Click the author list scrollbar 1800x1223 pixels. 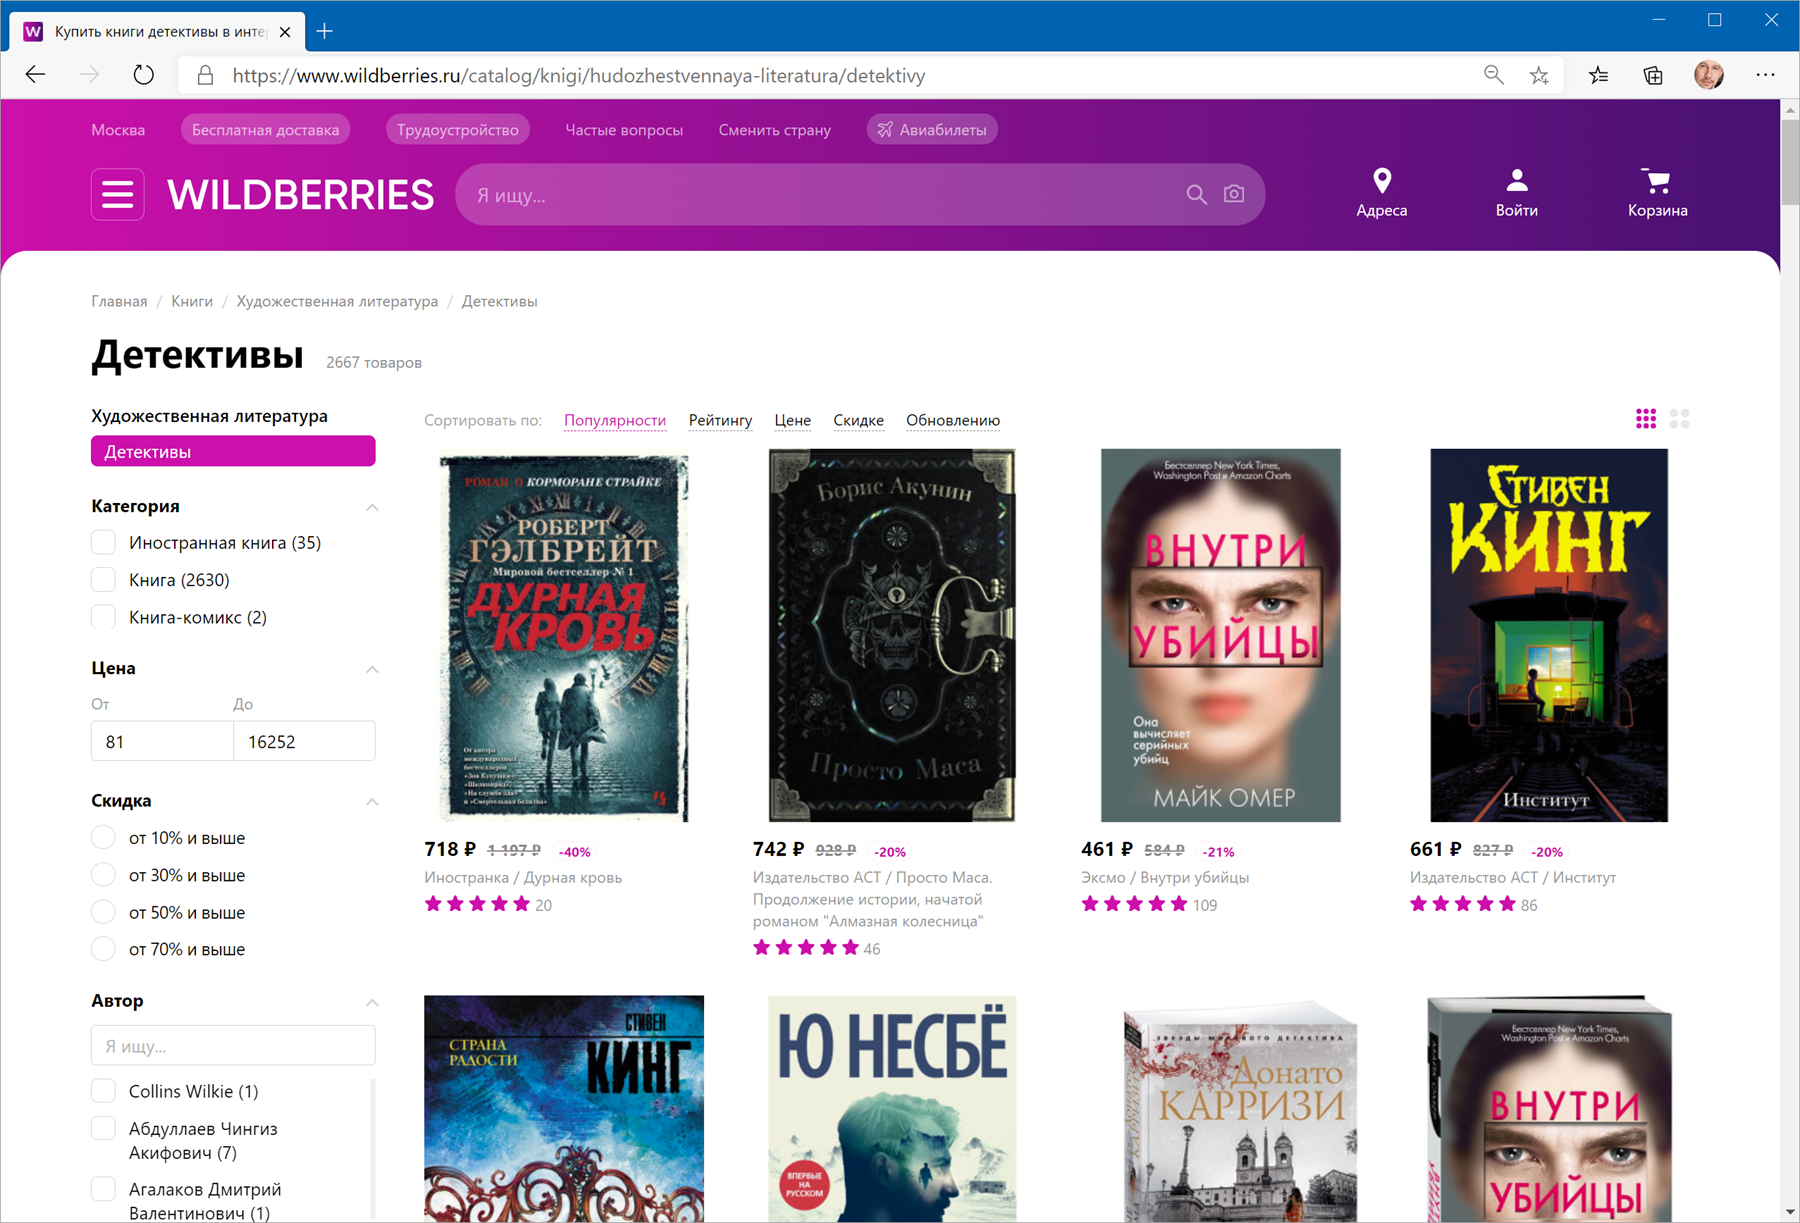(x=373, y=1150)
